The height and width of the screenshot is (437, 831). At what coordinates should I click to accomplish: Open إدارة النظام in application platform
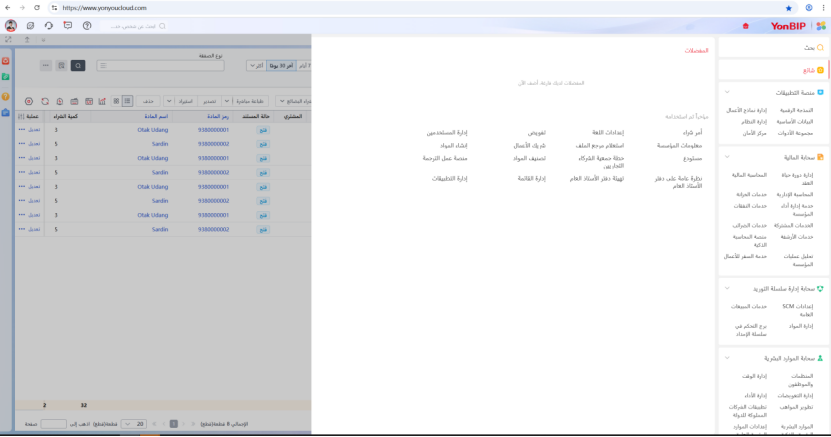pyautogui.click(x=754, y=121)
